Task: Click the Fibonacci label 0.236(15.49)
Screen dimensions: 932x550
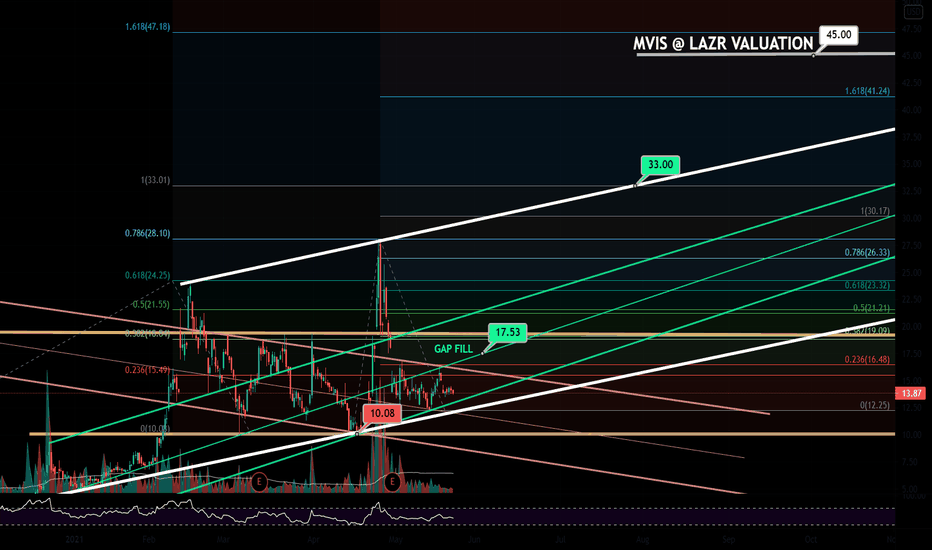Action: (x=147, y=370)
